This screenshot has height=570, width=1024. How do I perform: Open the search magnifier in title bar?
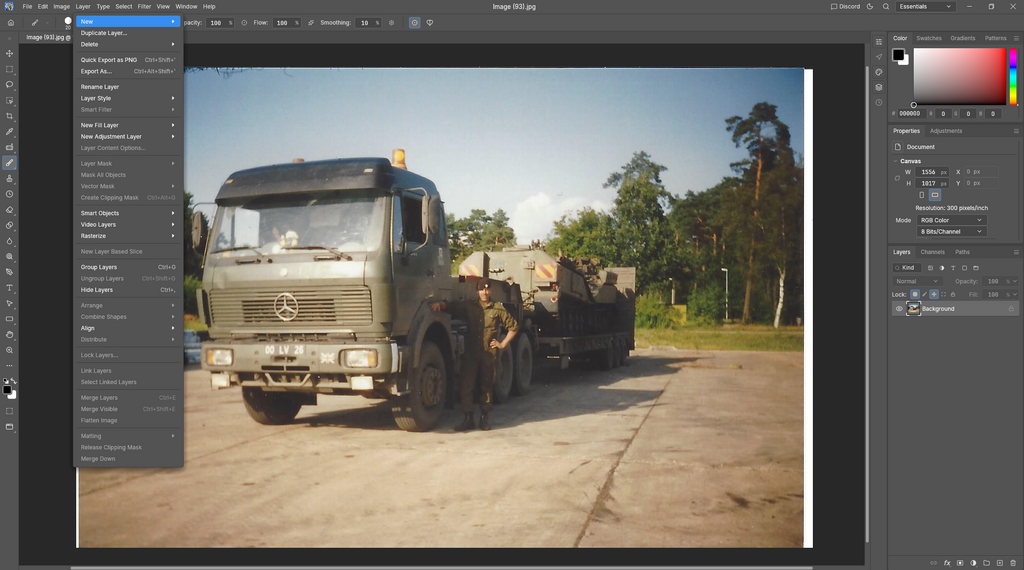(x=886, y=7)
